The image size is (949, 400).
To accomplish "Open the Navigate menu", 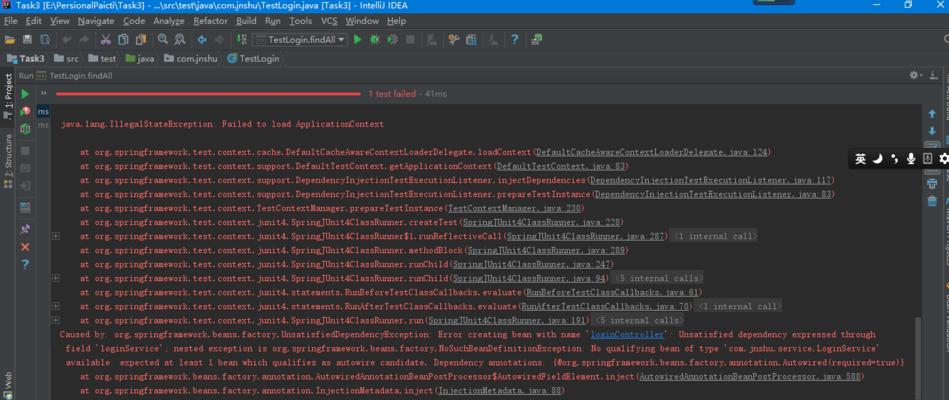I will 96,21.
